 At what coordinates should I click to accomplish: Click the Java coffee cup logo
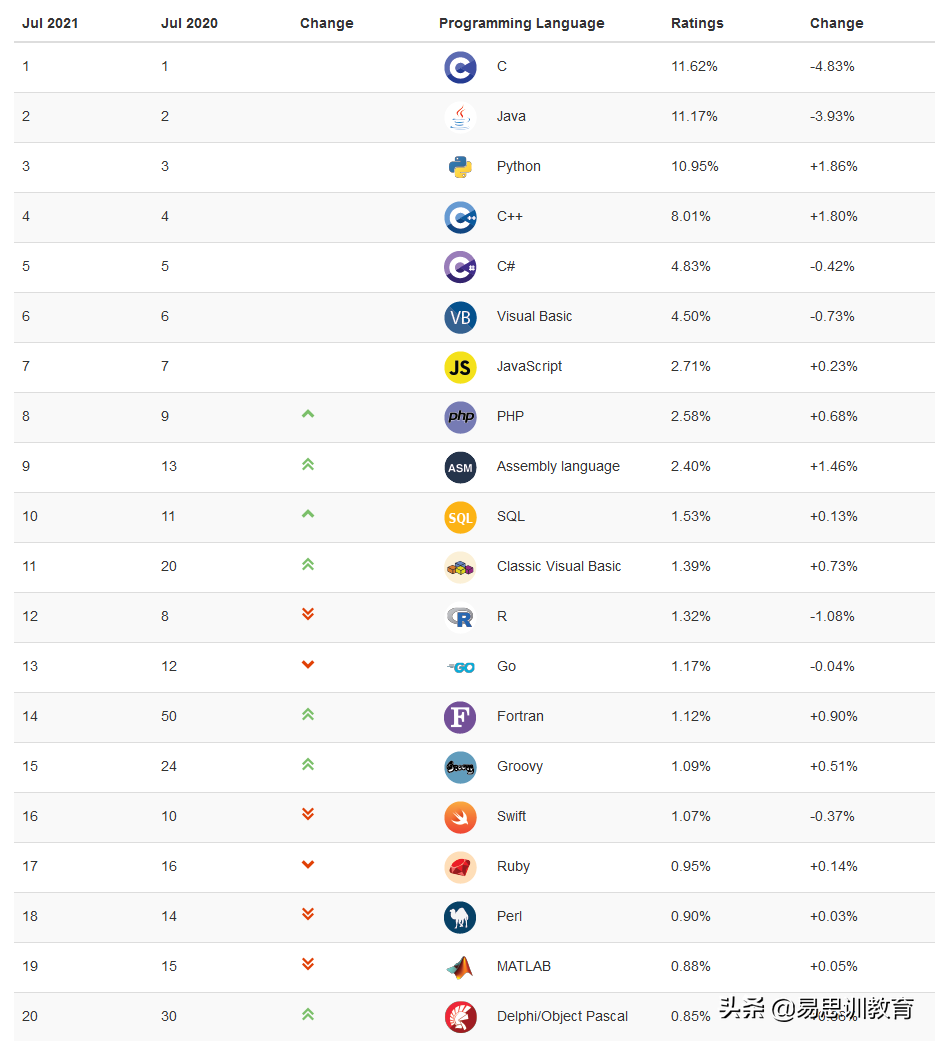[x=460, y=117]
